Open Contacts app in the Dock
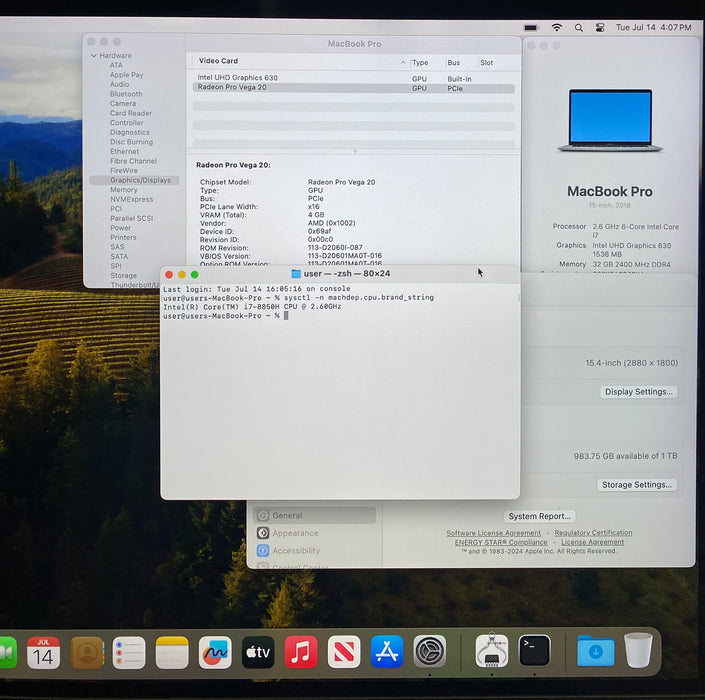 click(x=87, y=652)
